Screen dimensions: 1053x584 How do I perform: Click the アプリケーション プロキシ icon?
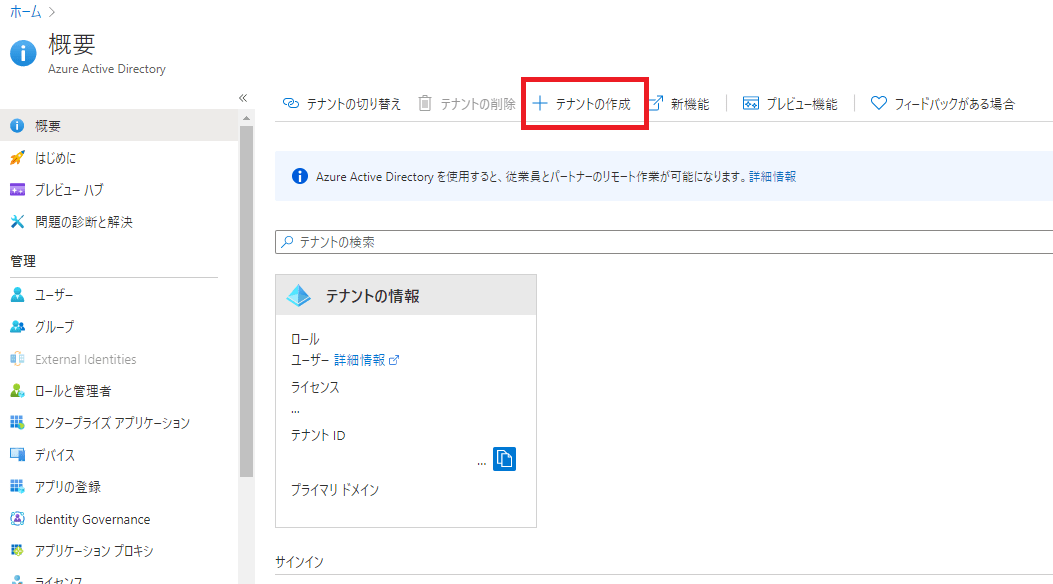[x=17, y=550]
